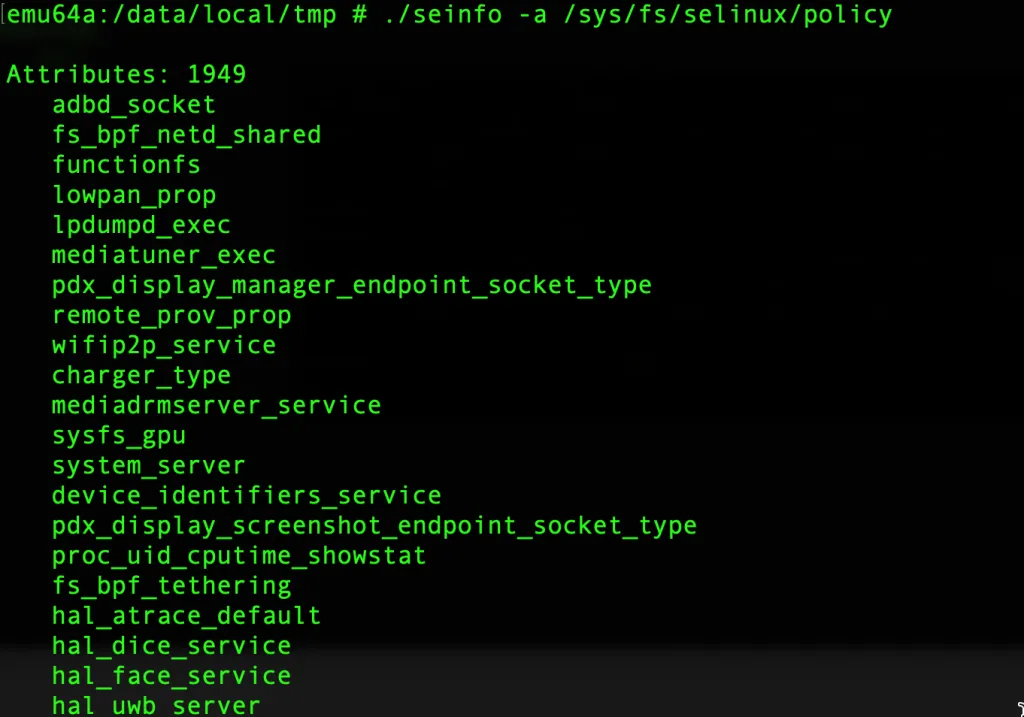
Task: Click the proc_uid_cputime_showstat entry
Action: point(239,555)
